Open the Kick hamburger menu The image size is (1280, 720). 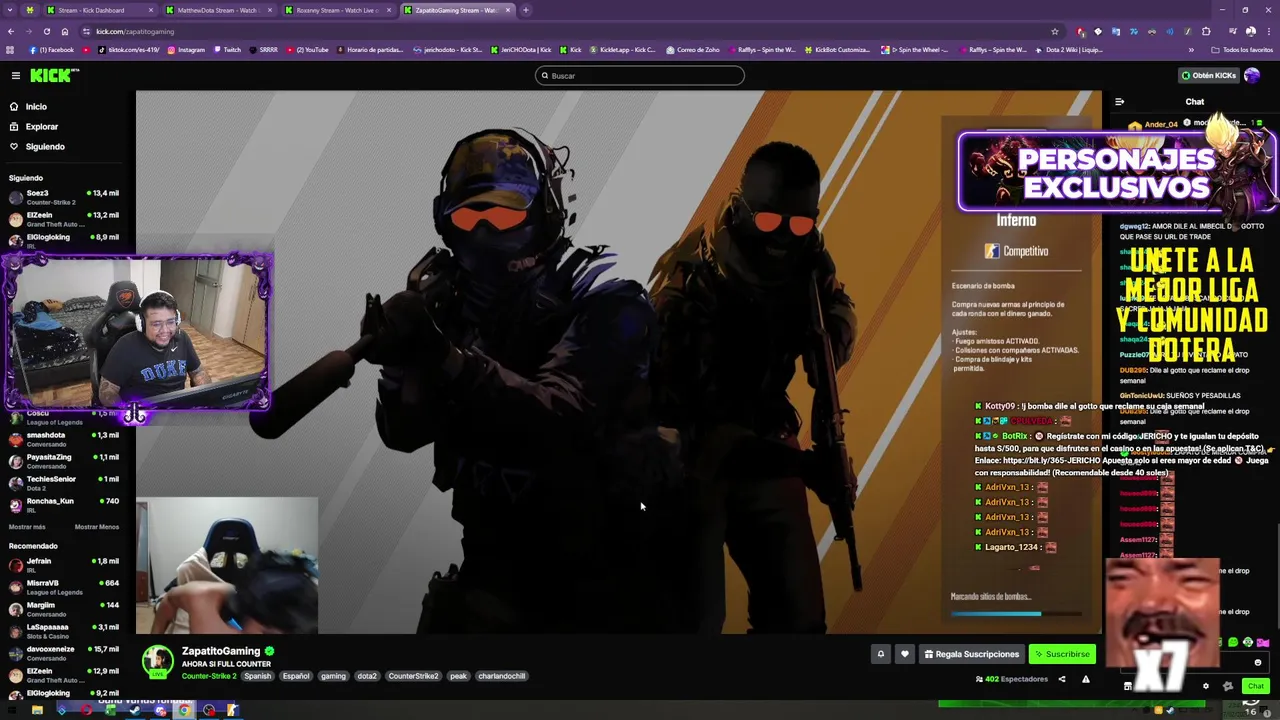coord(15,75)
